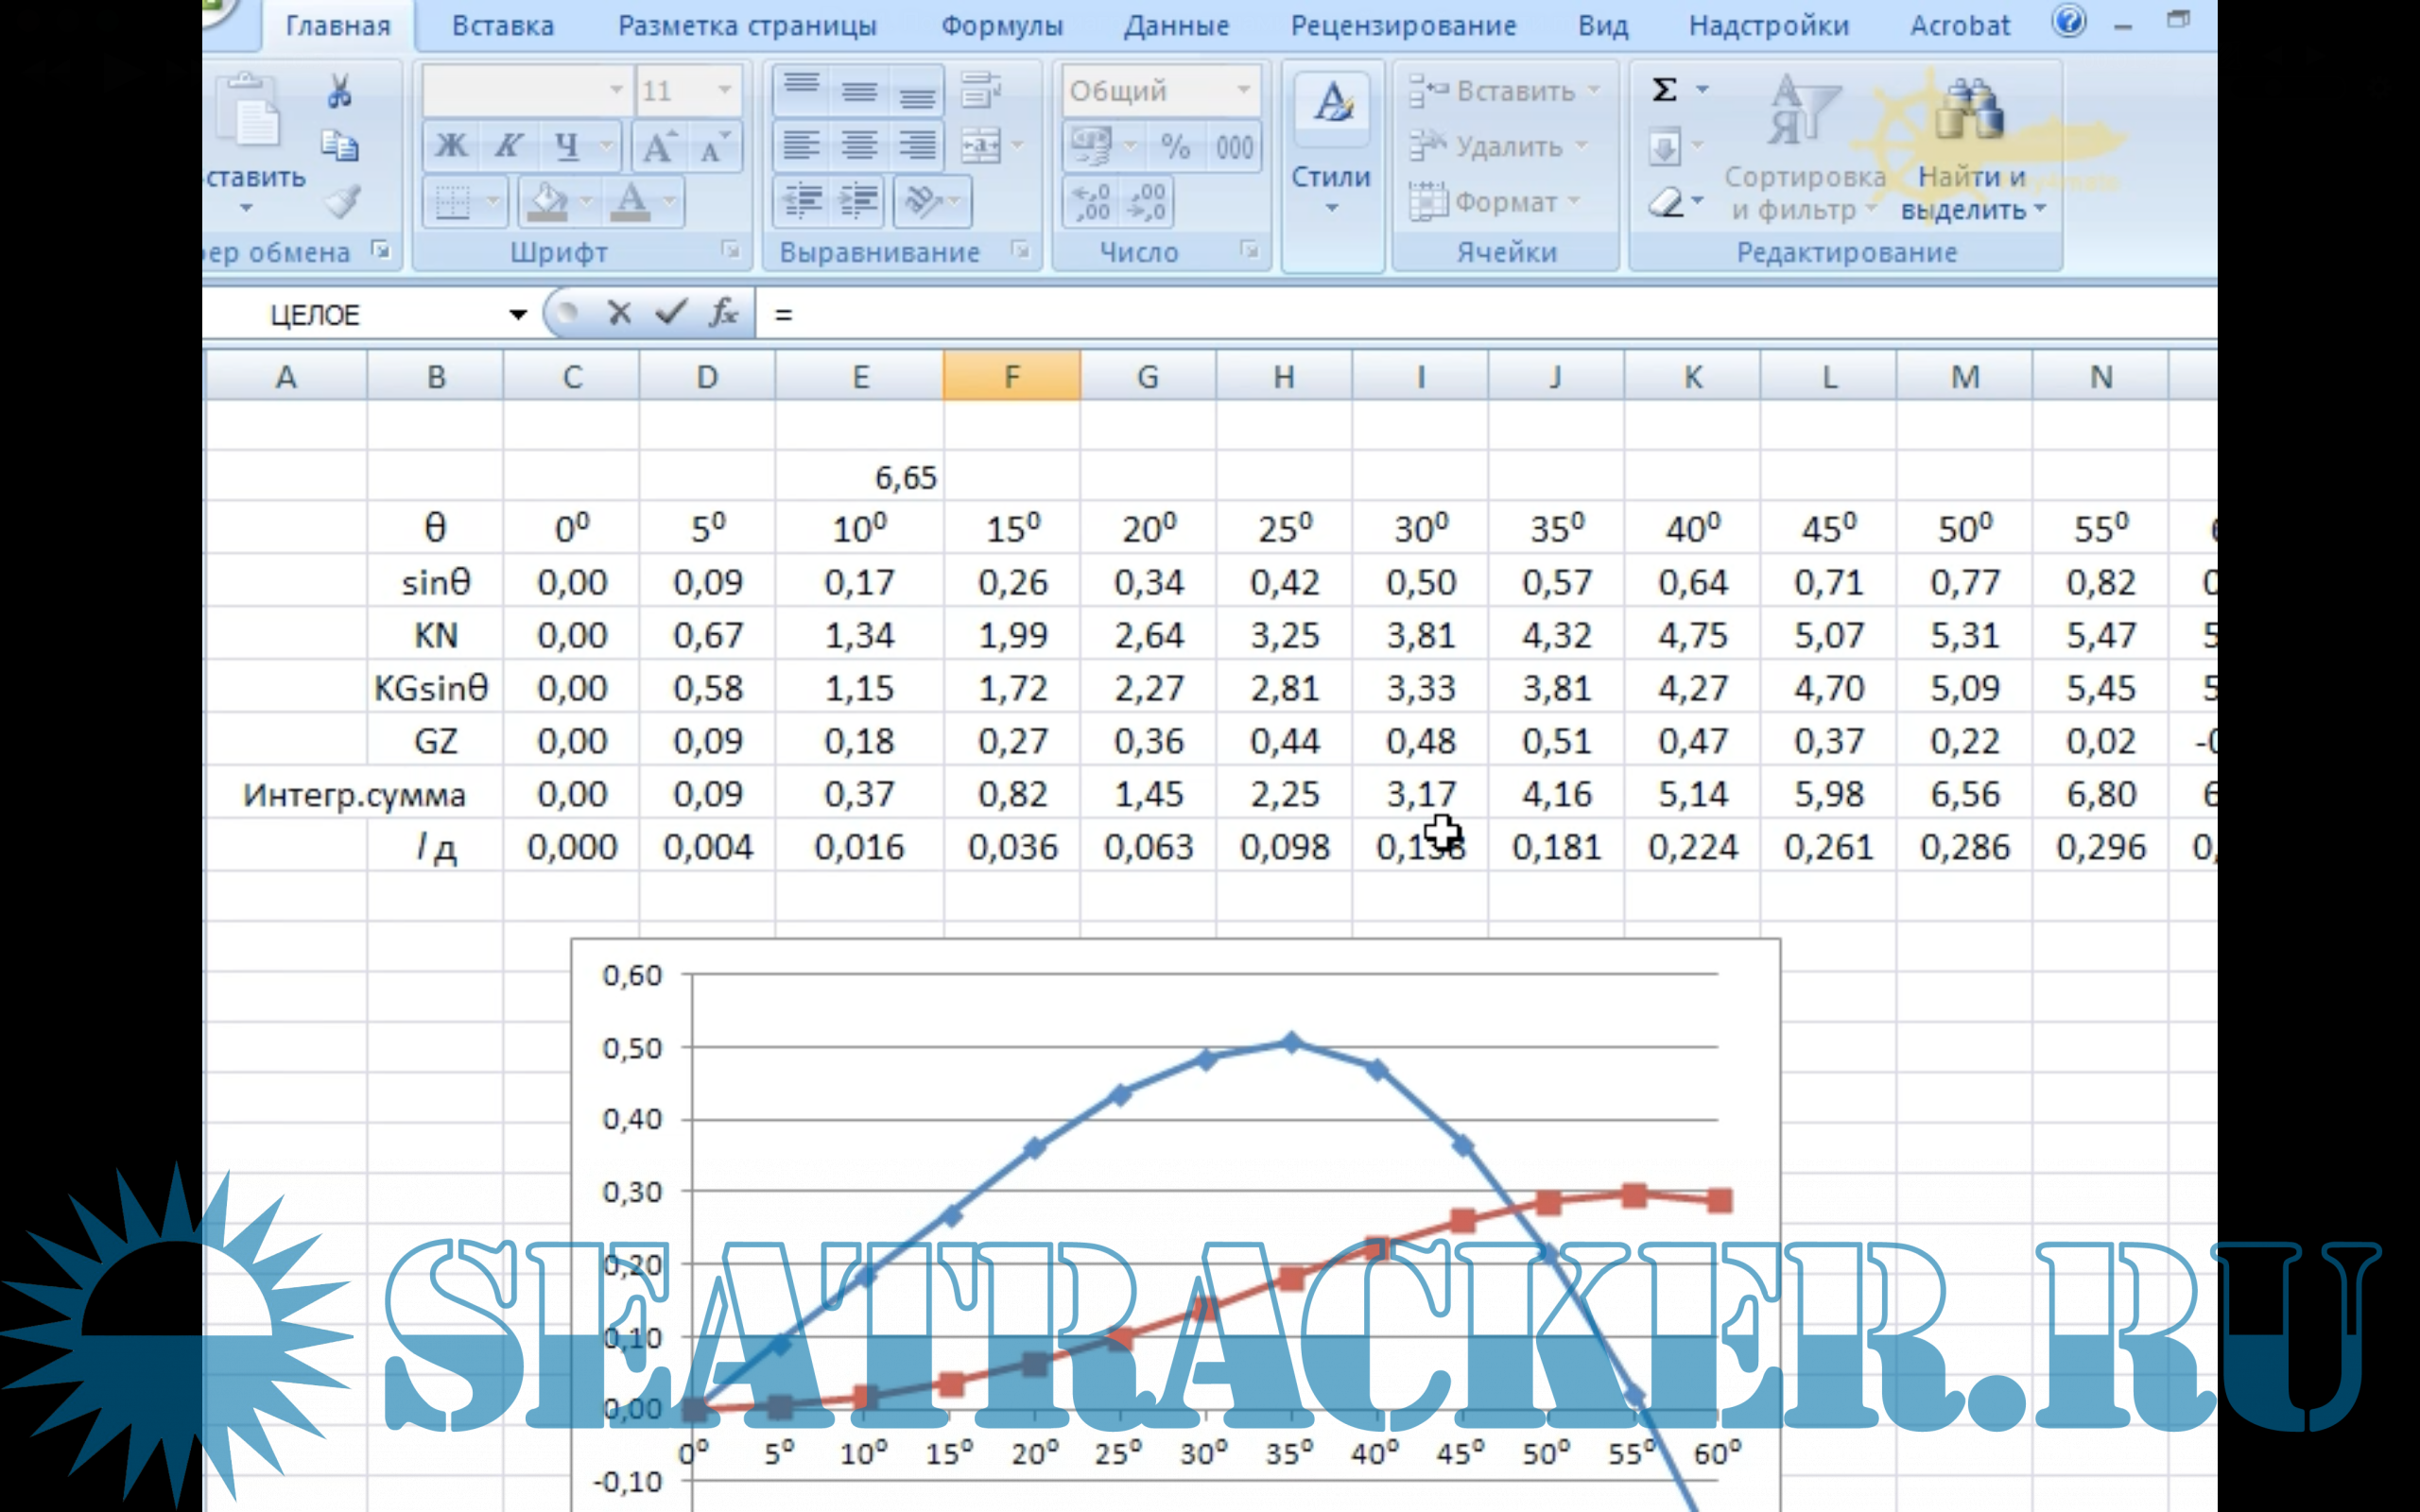Screen dimensions: 2420x1512
Task: Click the percent style icon
Action: pos(1175,147)
